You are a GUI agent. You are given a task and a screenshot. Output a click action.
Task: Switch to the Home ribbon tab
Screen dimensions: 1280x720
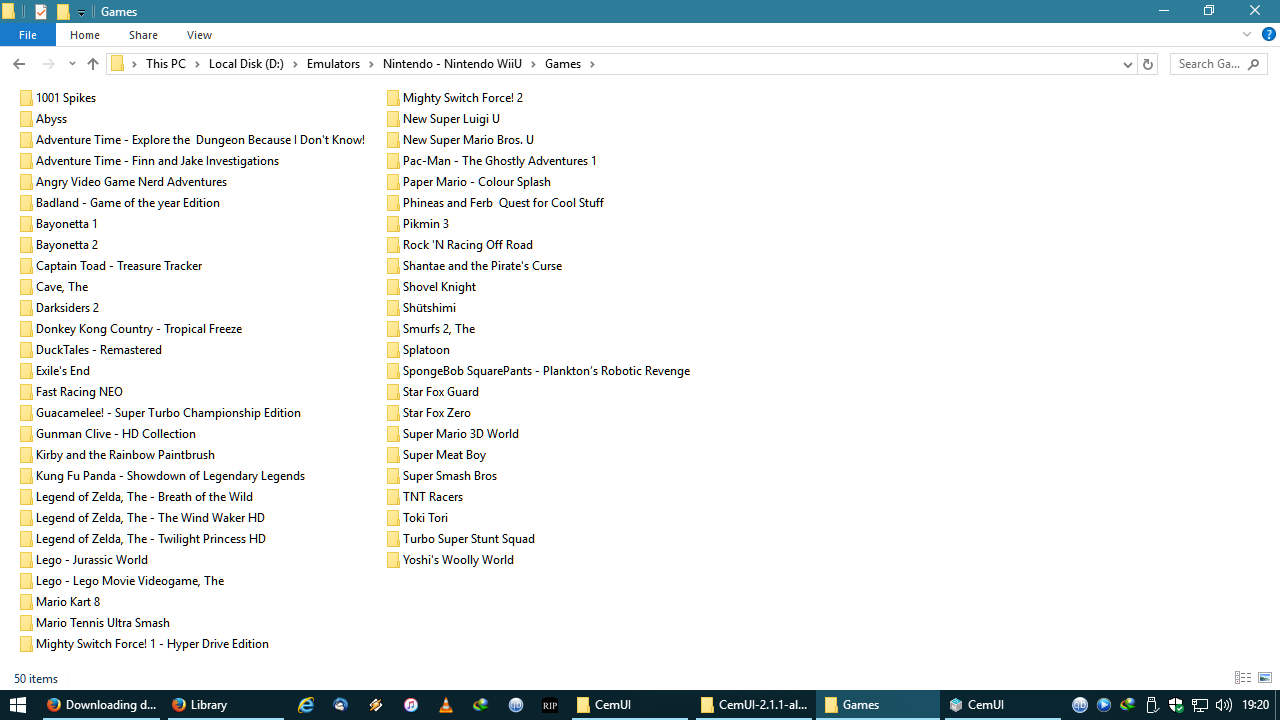(x=85, y=35)
